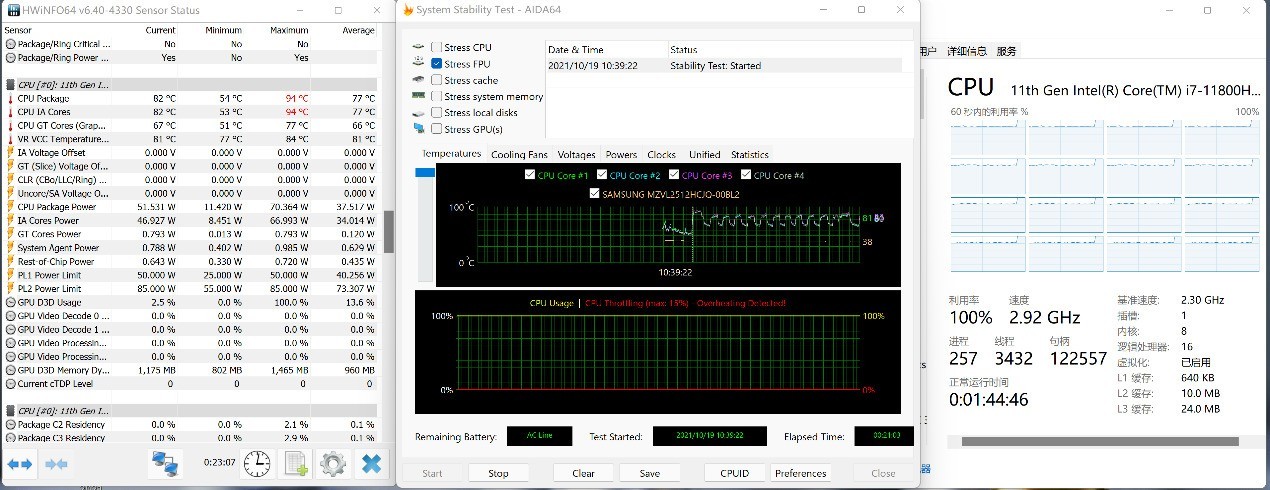Open HWiNFO sensor settings gear icon

(x=333, y=464)
